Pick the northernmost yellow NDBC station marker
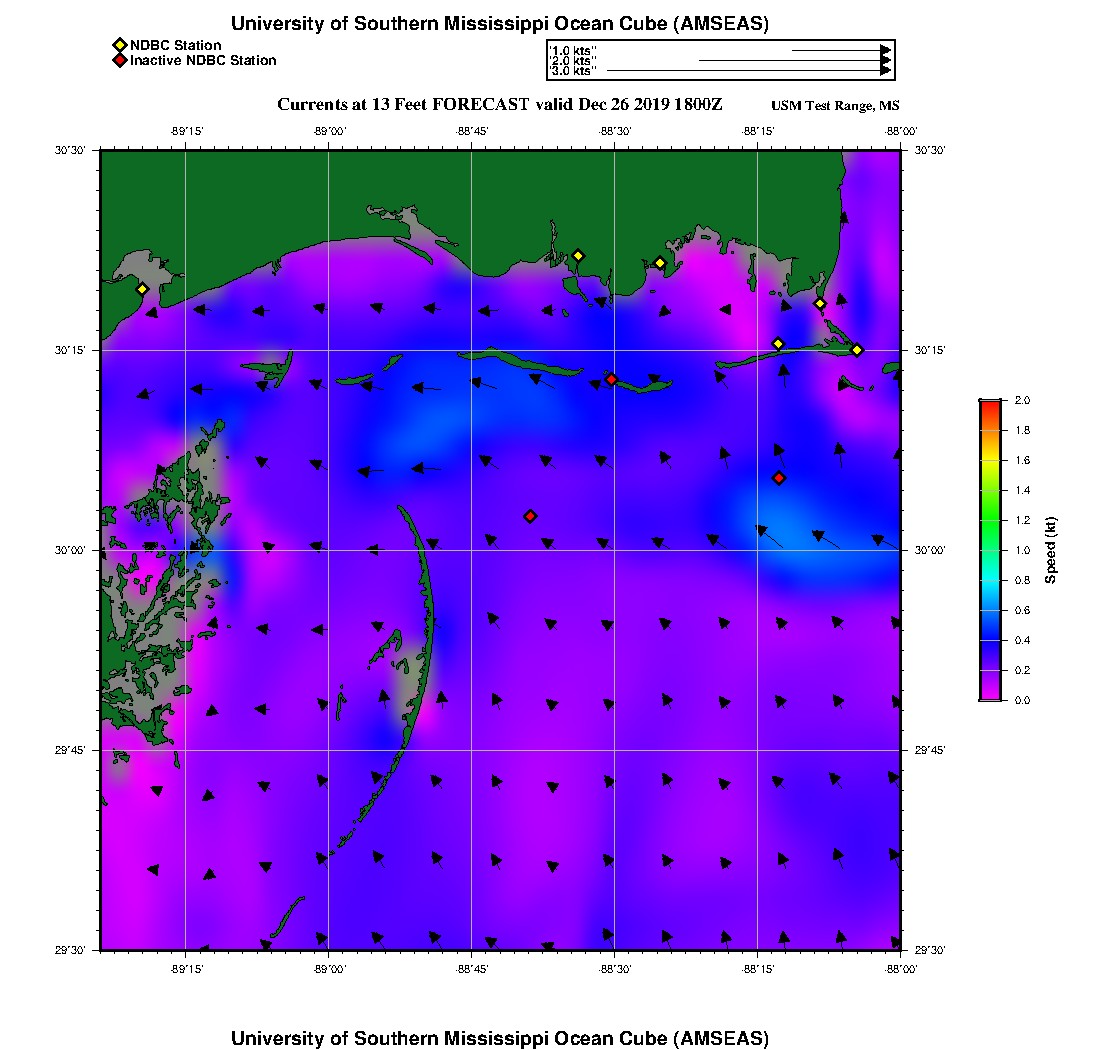1100x1050 pixels. click(x=578, y=255)
